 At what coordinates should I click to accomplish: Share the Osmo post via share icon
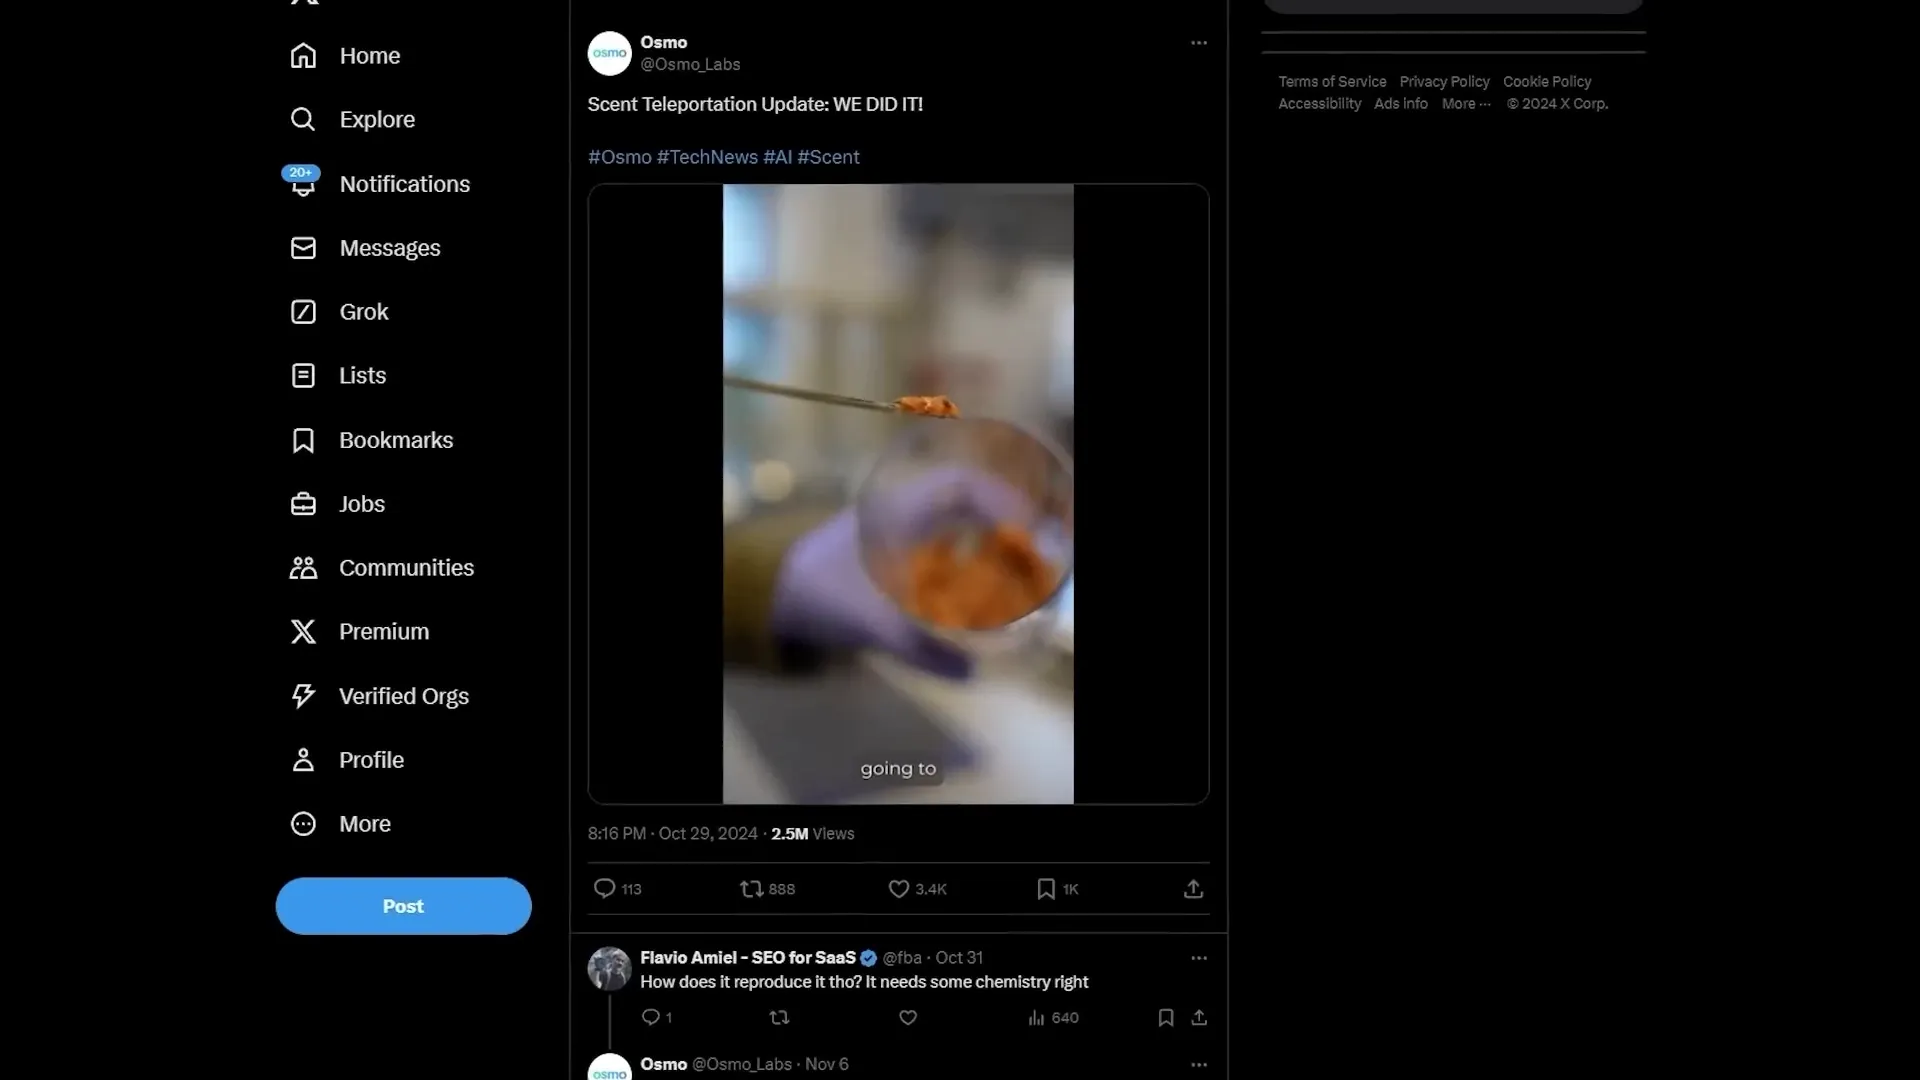1193,888
